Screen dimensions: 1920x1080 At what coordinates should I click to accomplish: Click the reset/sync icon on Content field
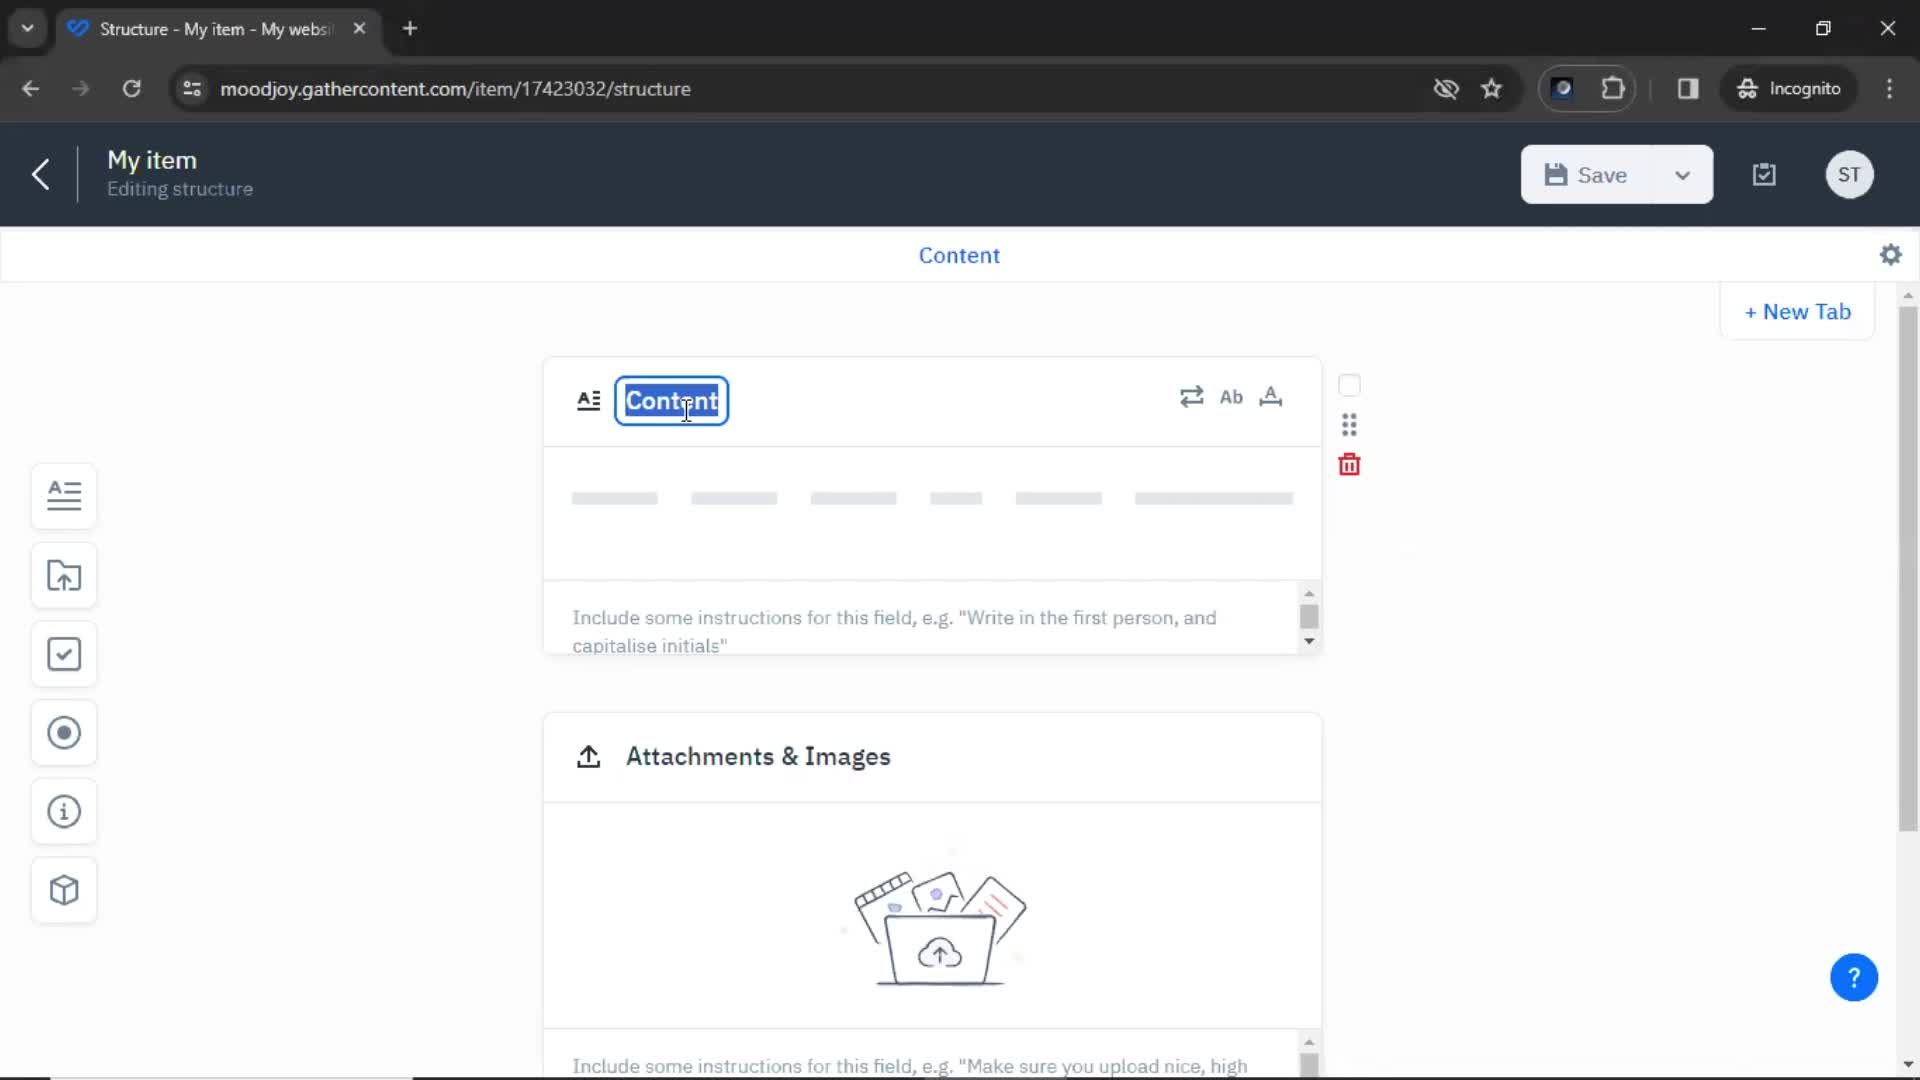[x=1191, y=397]
